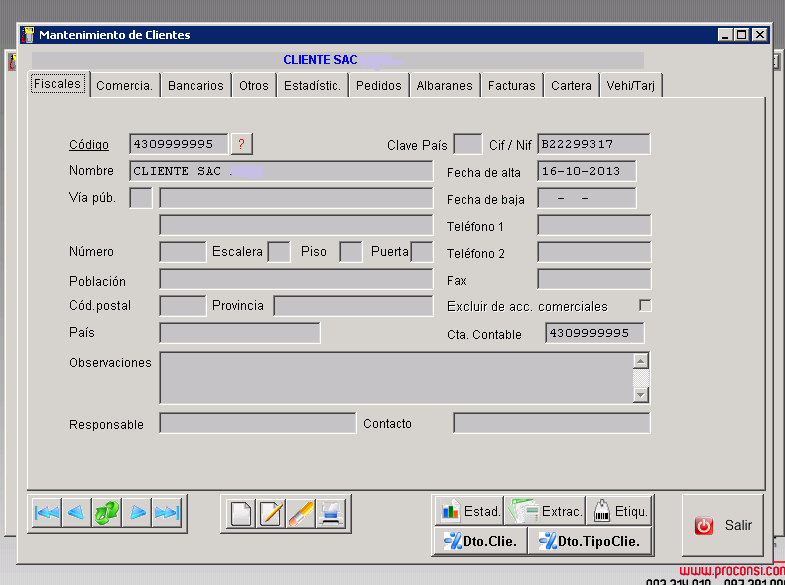Click the Teléfono 2 field
The height and width of the screenshot is (585, 785).
point(594,252)
